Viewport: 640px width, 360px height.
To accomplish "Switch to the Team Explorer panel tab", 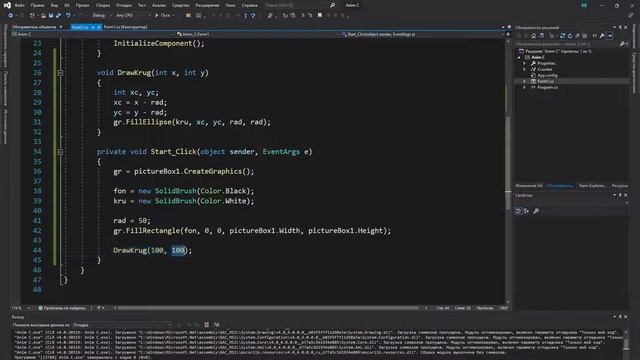I will (x=592, y=186).
